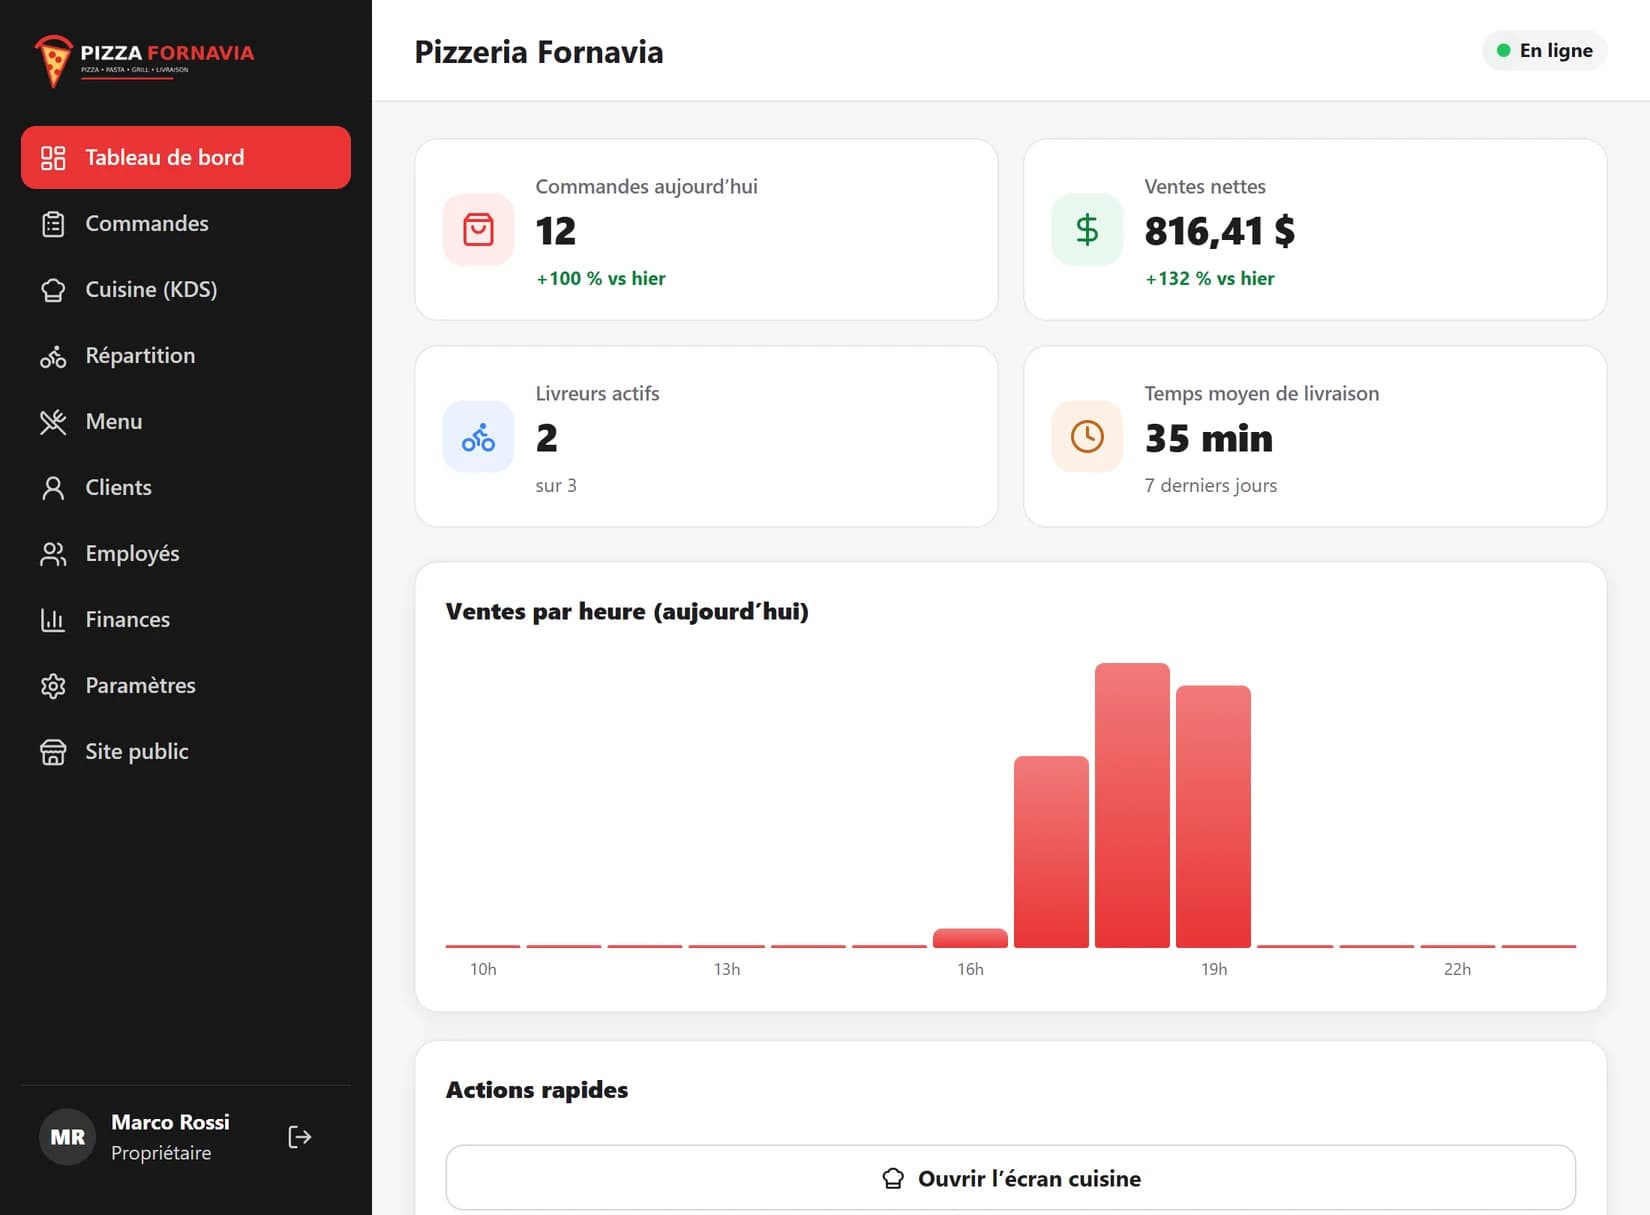The image size is (1650, 1215).
Task: Click the +132 % vs hier text
Action: point(1210,278)
